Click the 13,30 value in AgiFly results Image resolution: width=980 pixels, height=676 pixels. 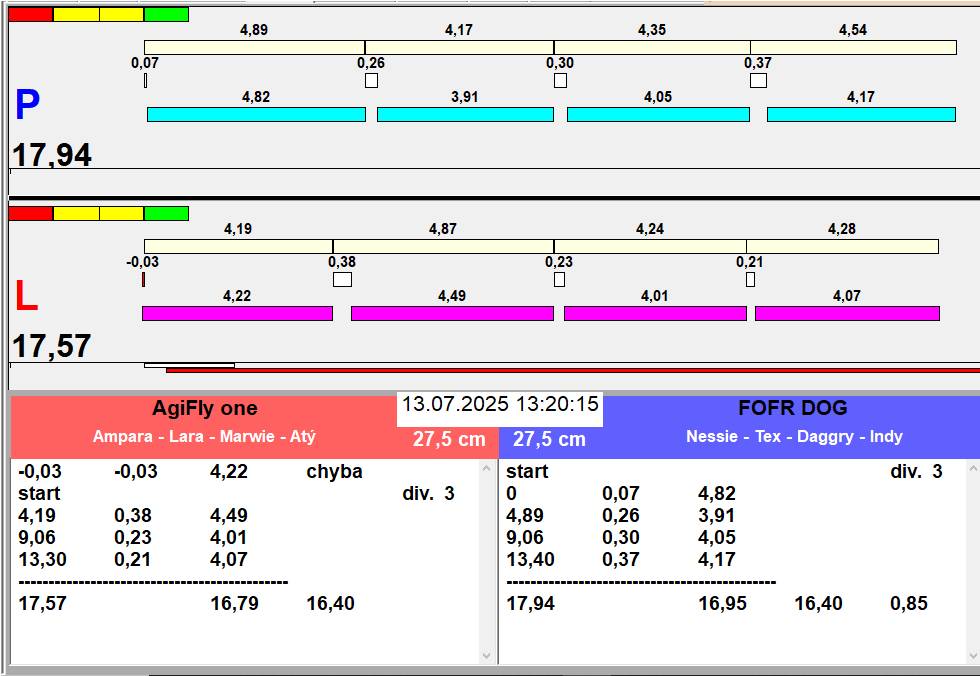pos(42,559)
